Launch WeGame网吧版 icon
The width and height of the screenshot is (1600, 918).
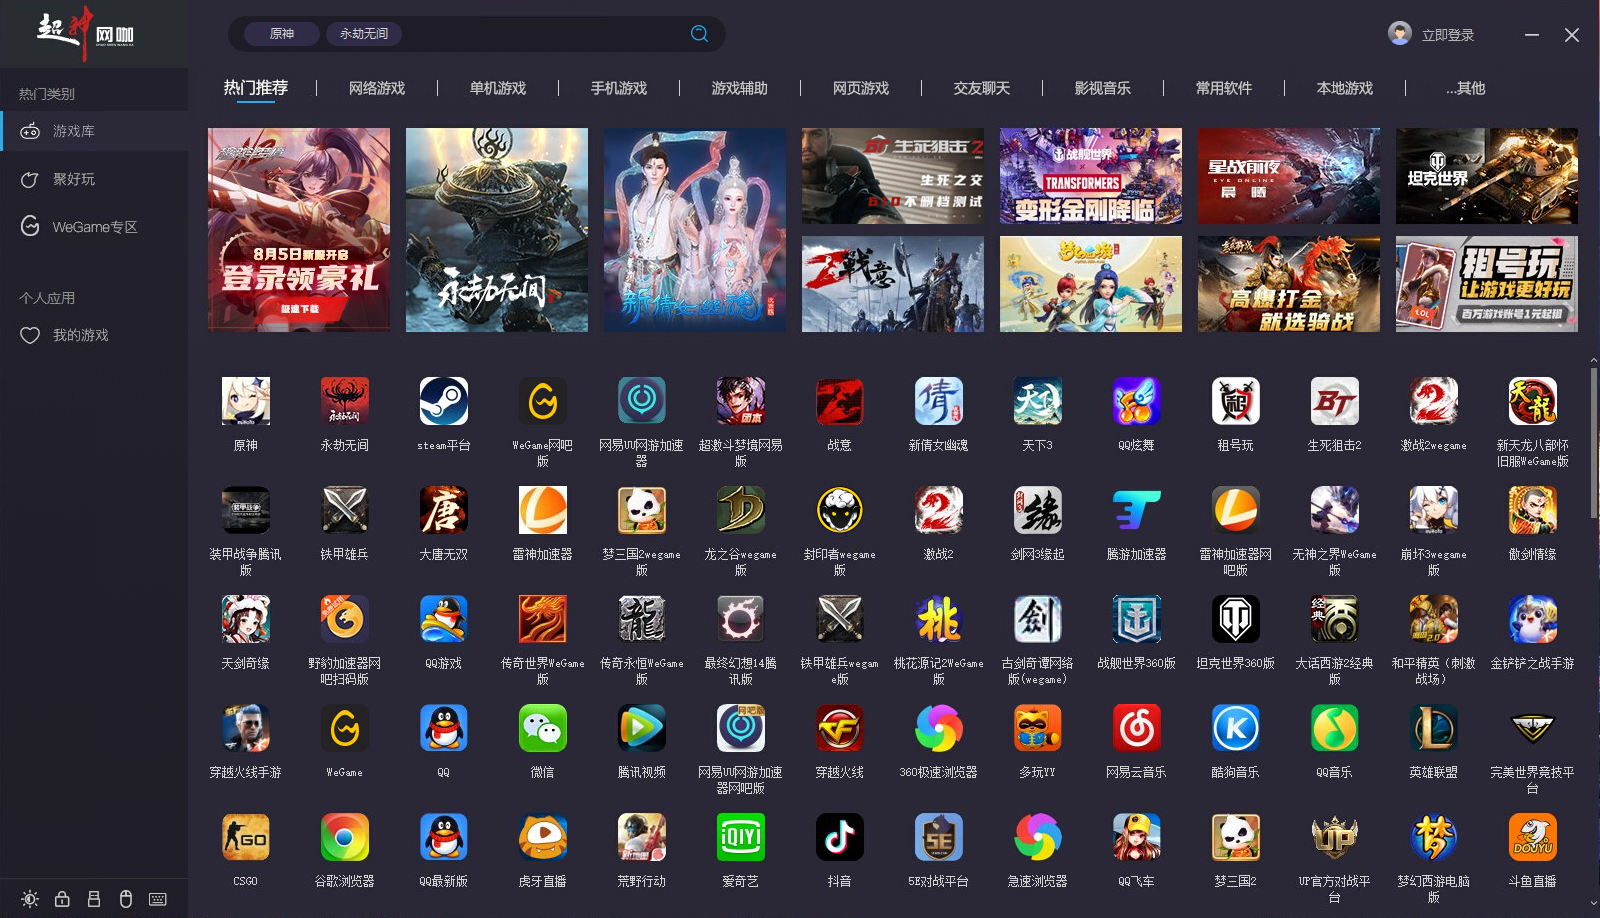point(543,401)
